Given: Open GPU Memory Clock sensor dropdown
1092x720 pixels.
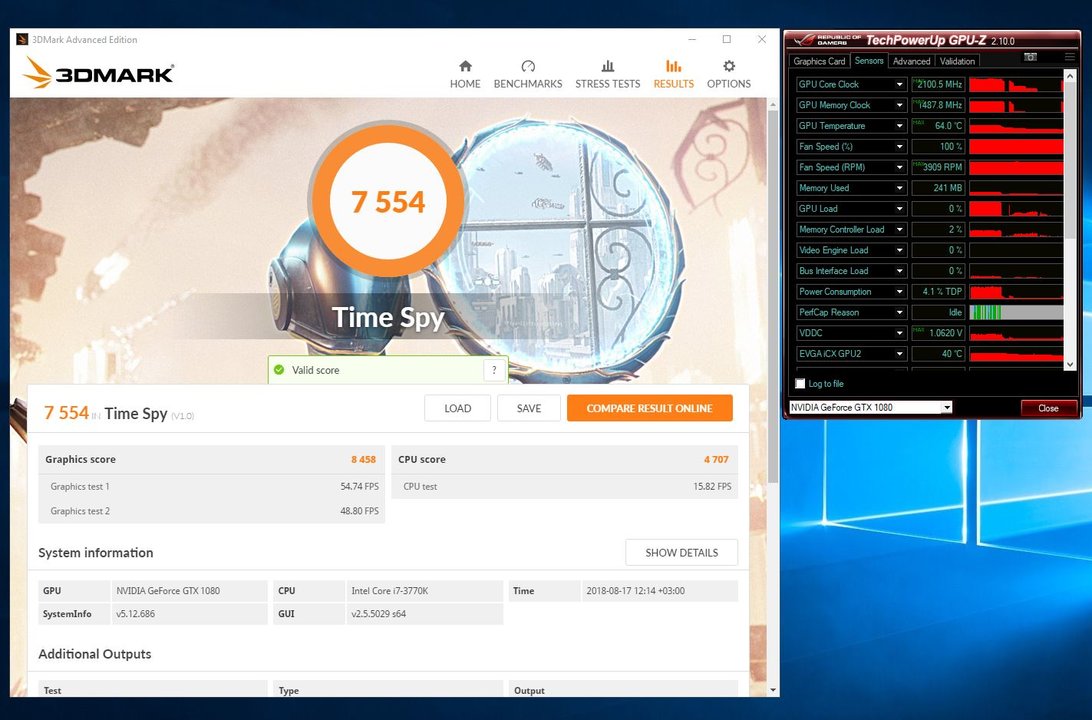Looking at the screenshot, I should point(899,105).
